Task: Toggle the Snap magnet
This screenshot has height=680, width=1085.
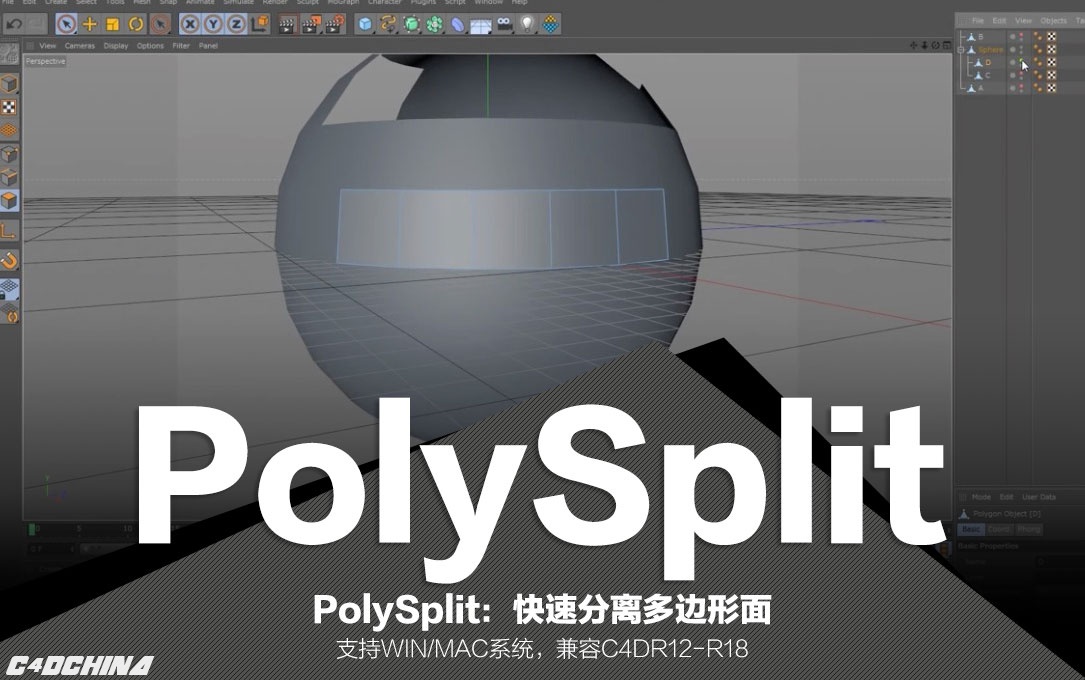Action: (x=9, y=260)
